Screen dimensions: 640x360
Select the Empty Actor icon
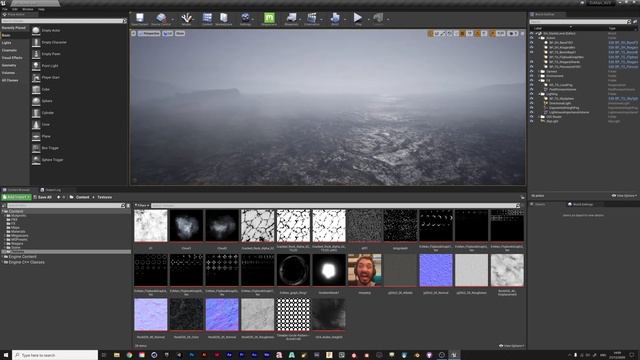[36, 31]
